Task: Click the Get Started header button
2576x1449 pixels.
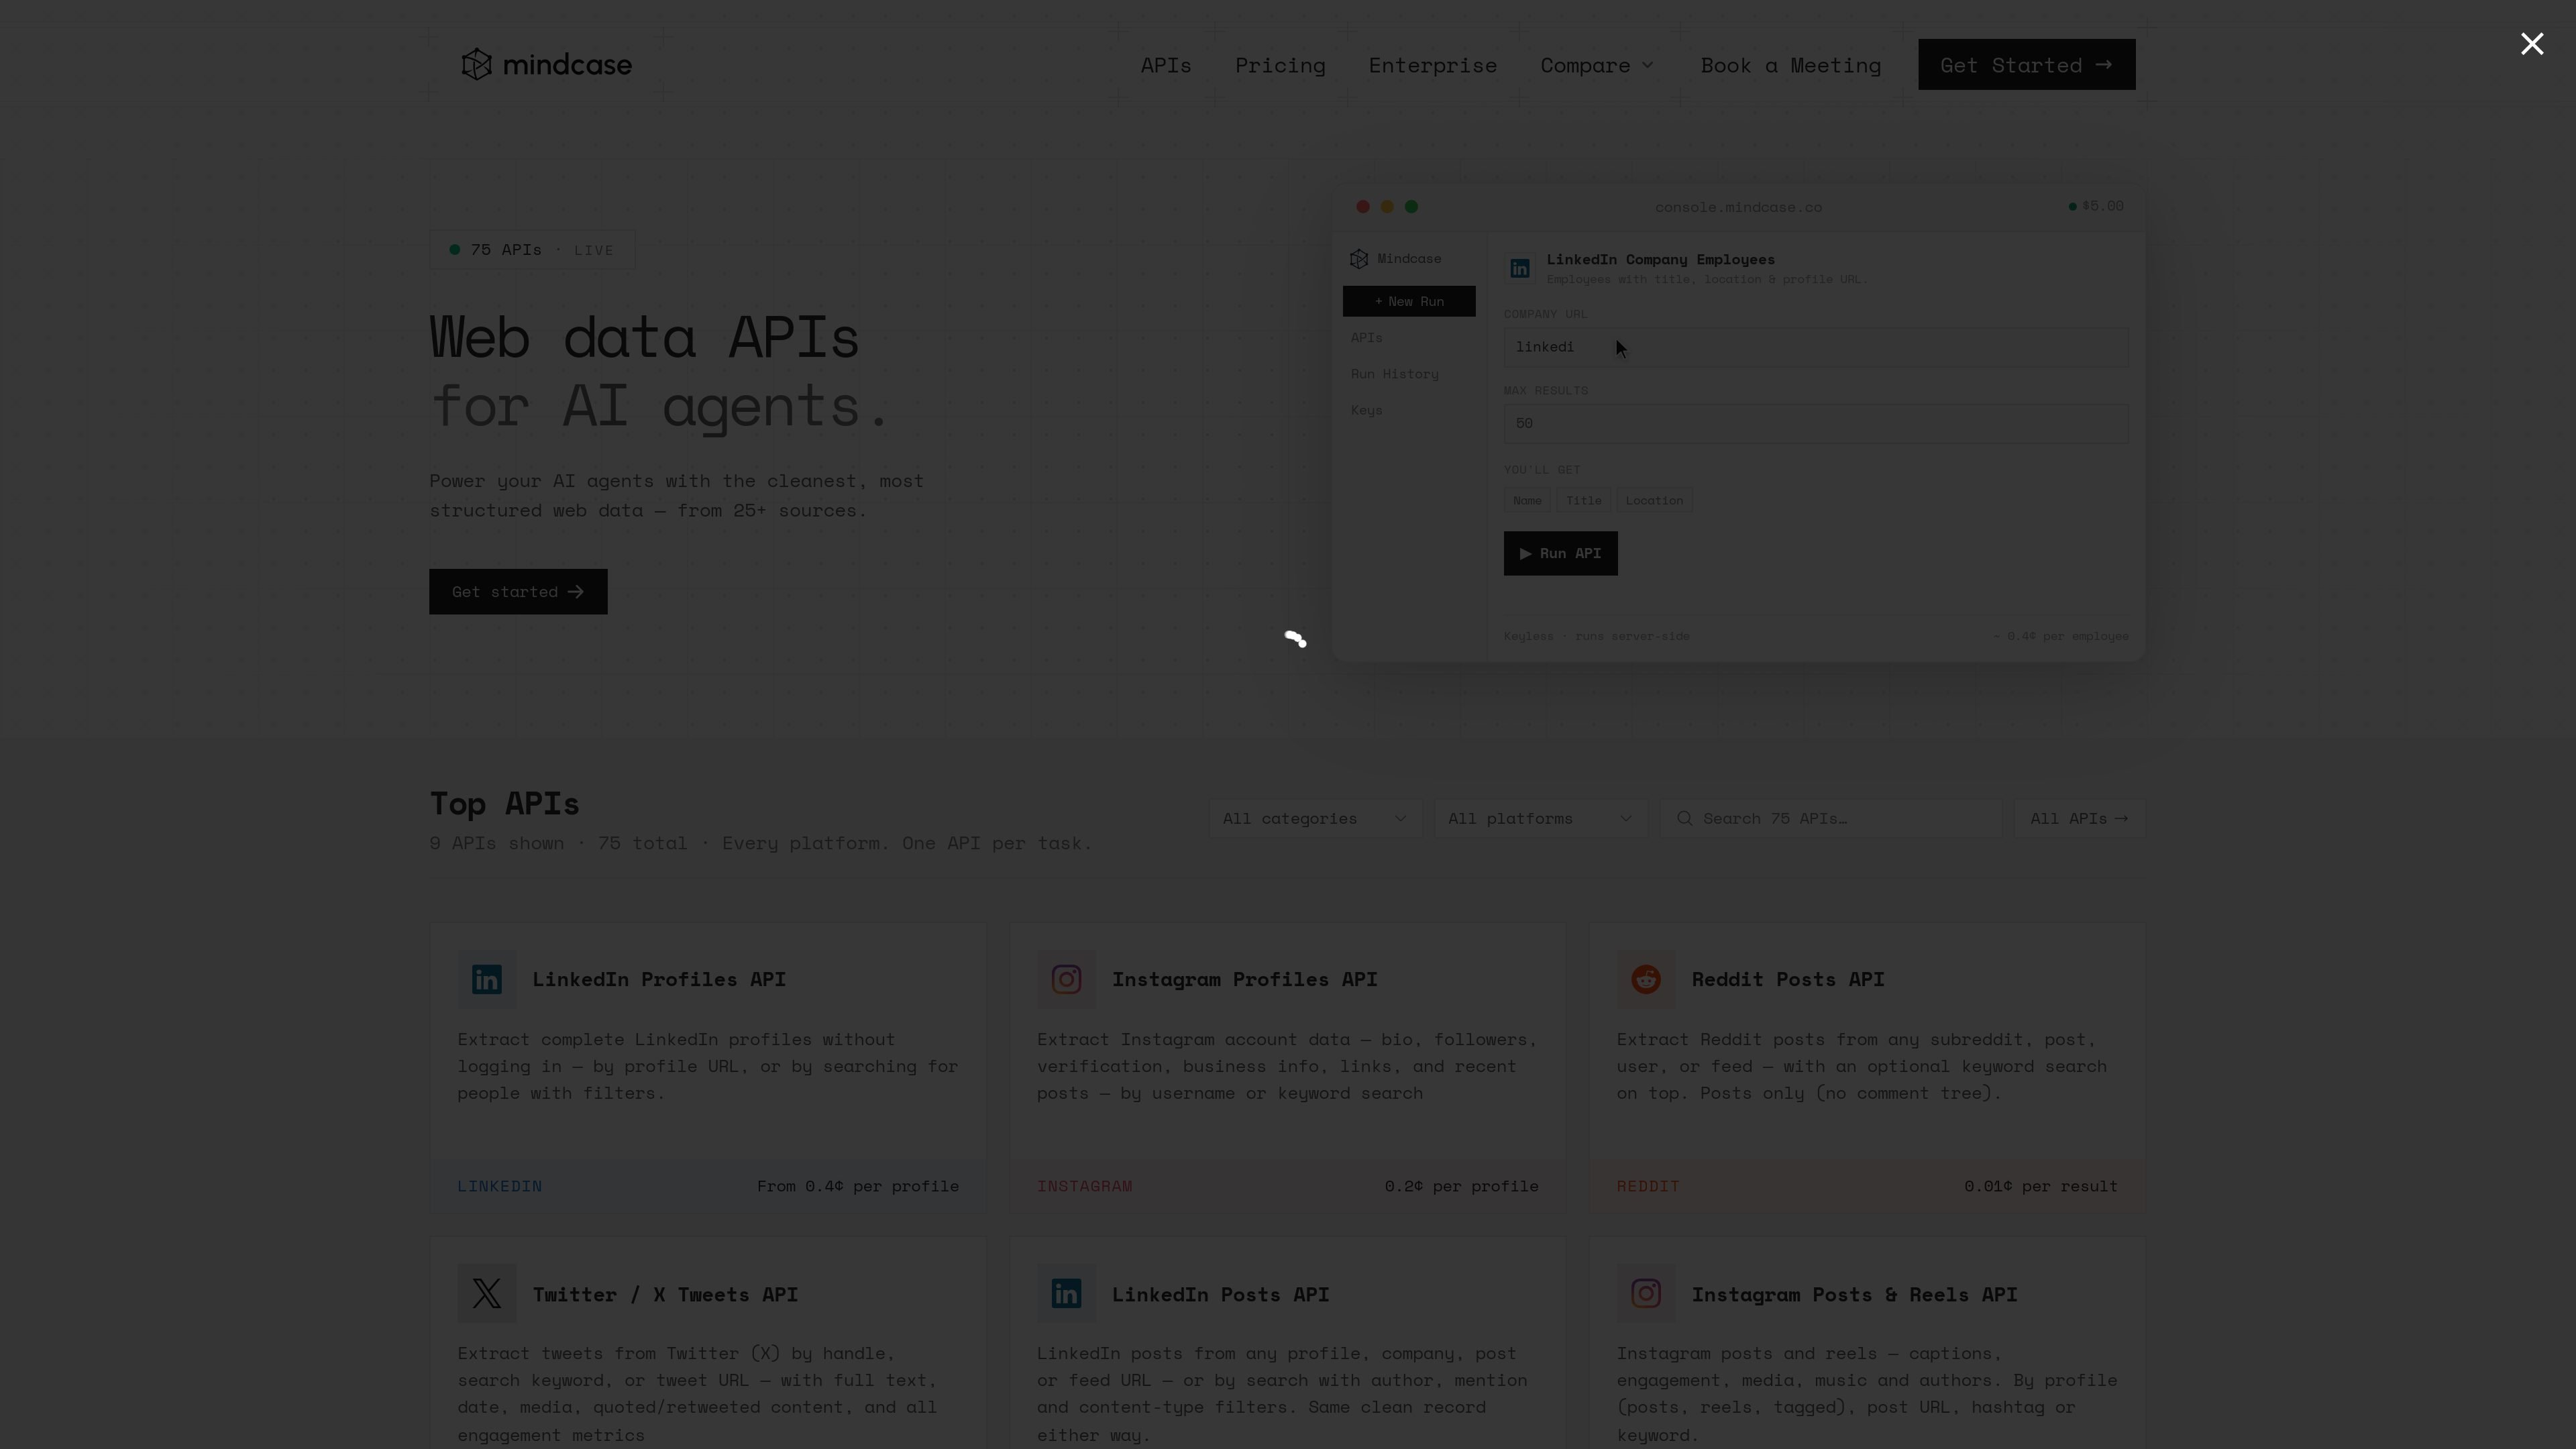Action: coord(2026,65)
